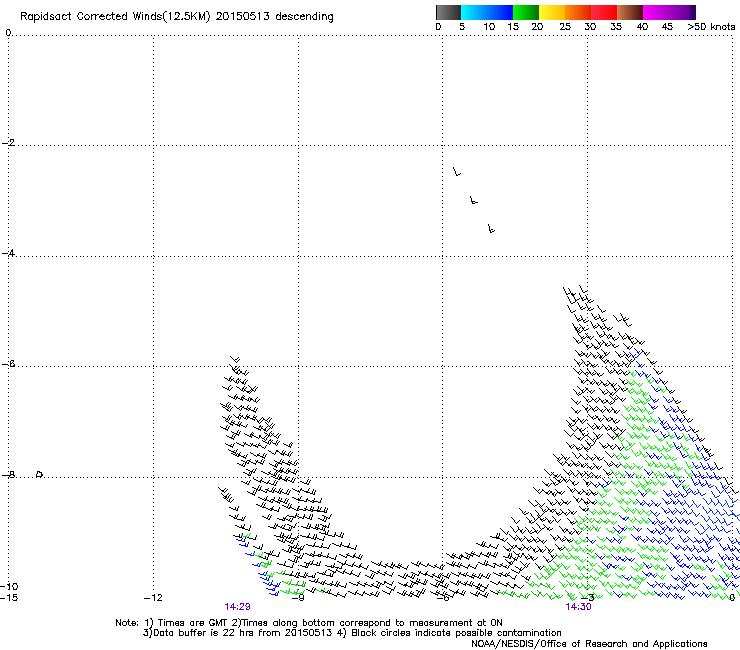This screenshot has height=650, width=740.
Task: Click the green 15-20 knots color swatch
Action: point(526,12)
